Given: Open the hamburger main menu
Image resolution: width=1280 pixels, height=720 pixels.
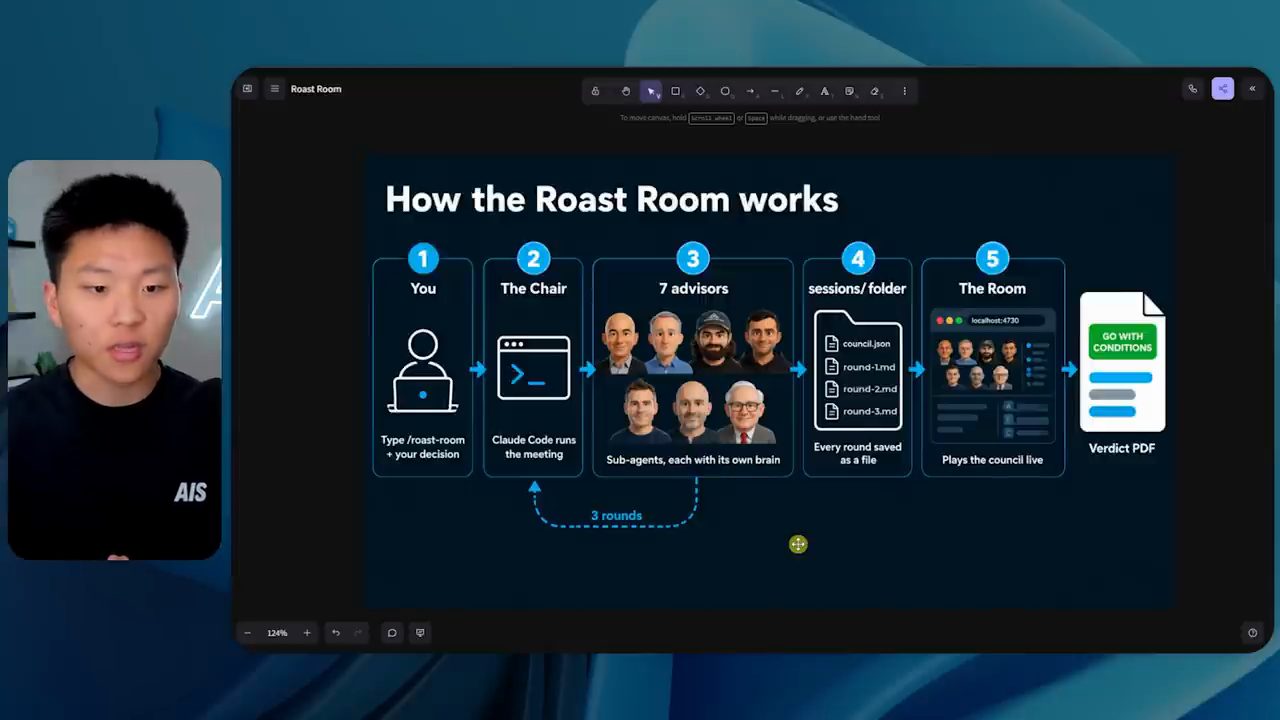Looking at the screenshot, I should (x=275, y=89).
